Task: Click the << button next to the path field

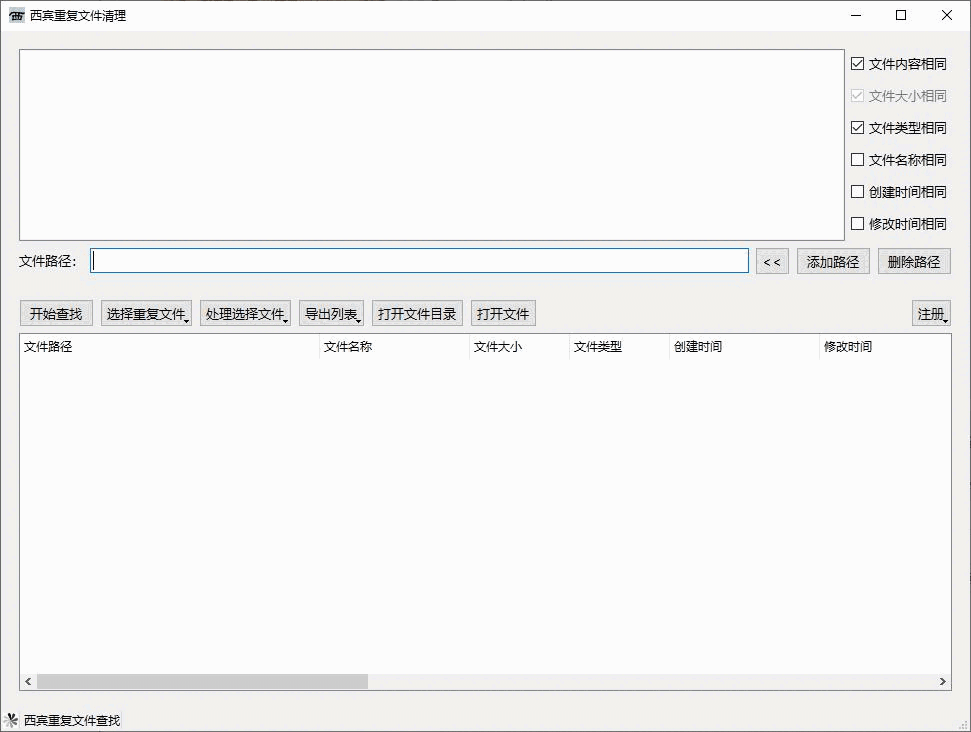Action: click(x=772, y=261)
